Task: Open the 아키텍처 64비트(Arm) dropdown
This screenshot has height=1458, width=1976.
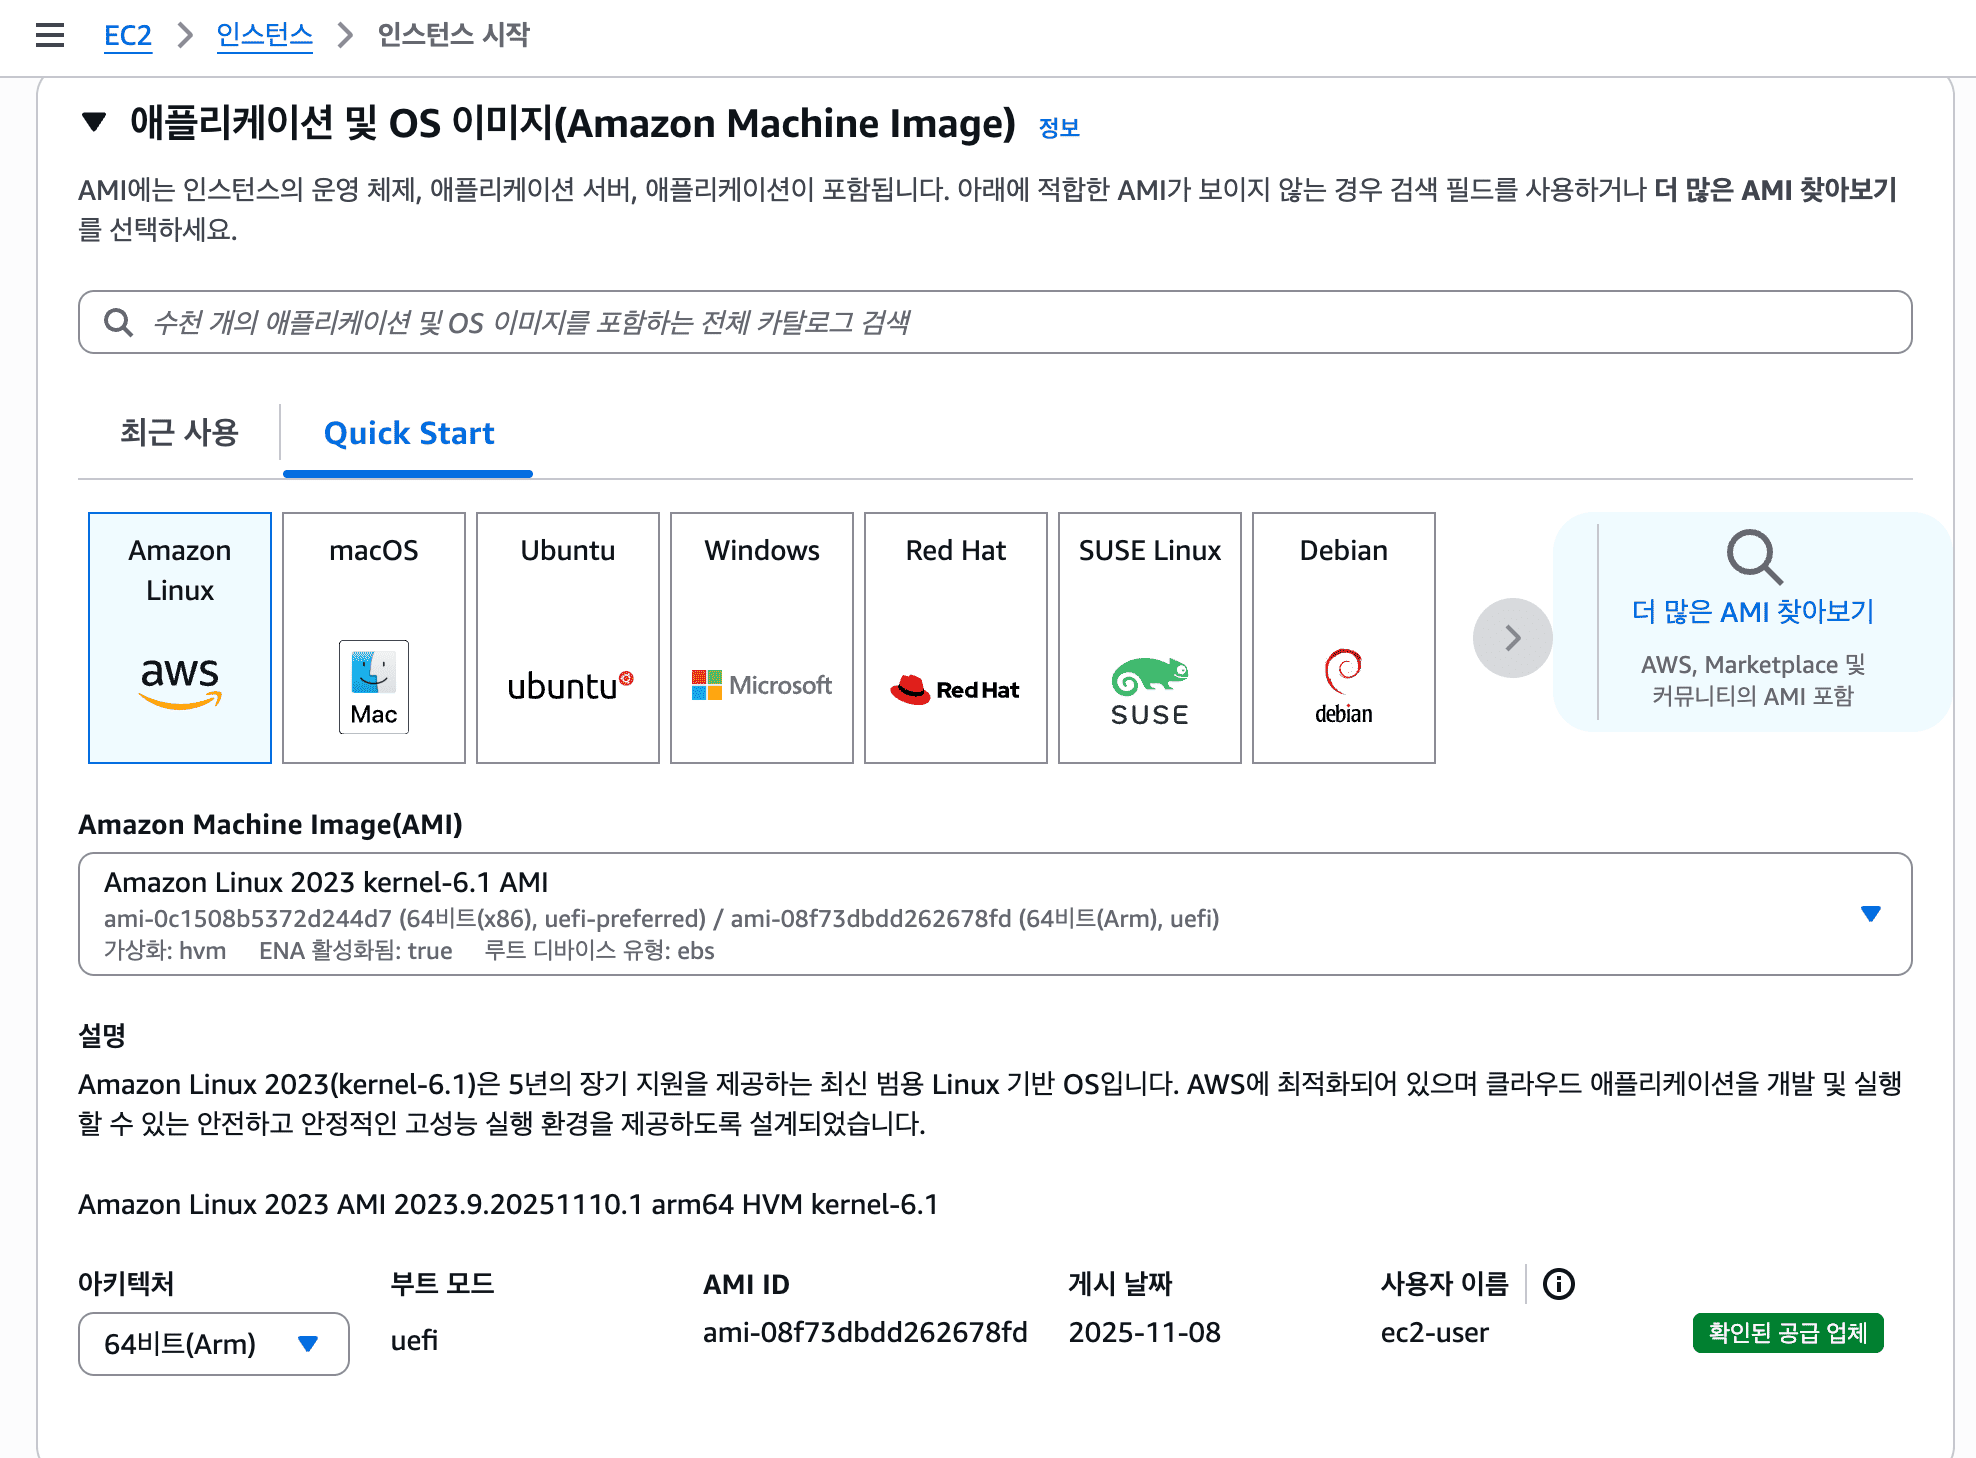Action: [x=308, y=1344]
